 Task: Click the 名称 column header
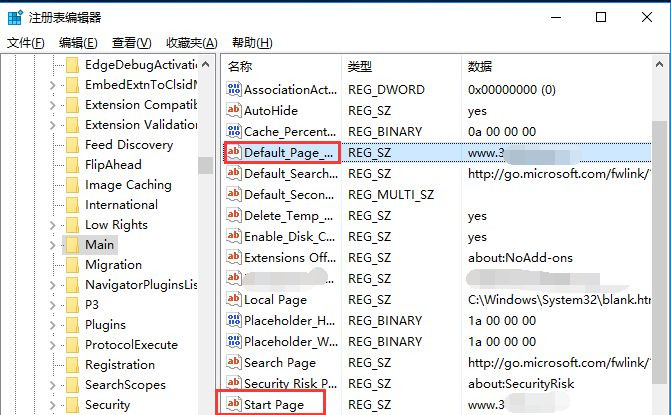click(241, 67)
